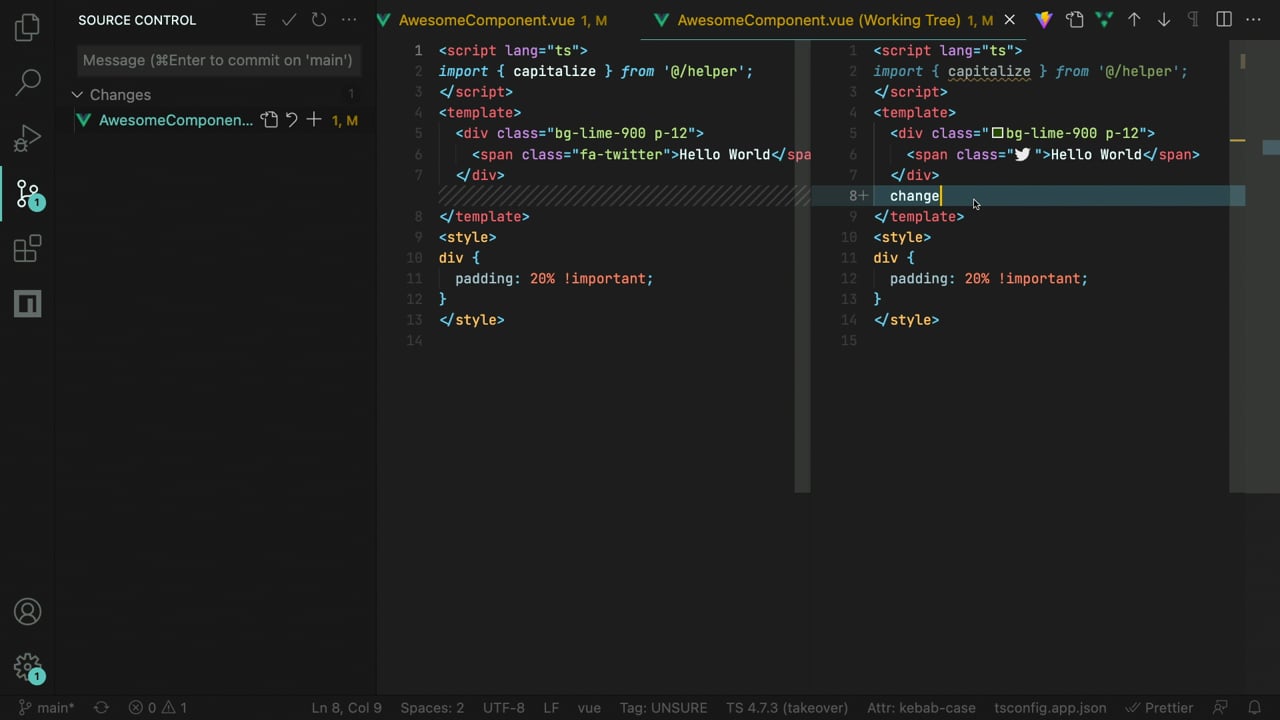Refresh the Source Control panel

319,20
